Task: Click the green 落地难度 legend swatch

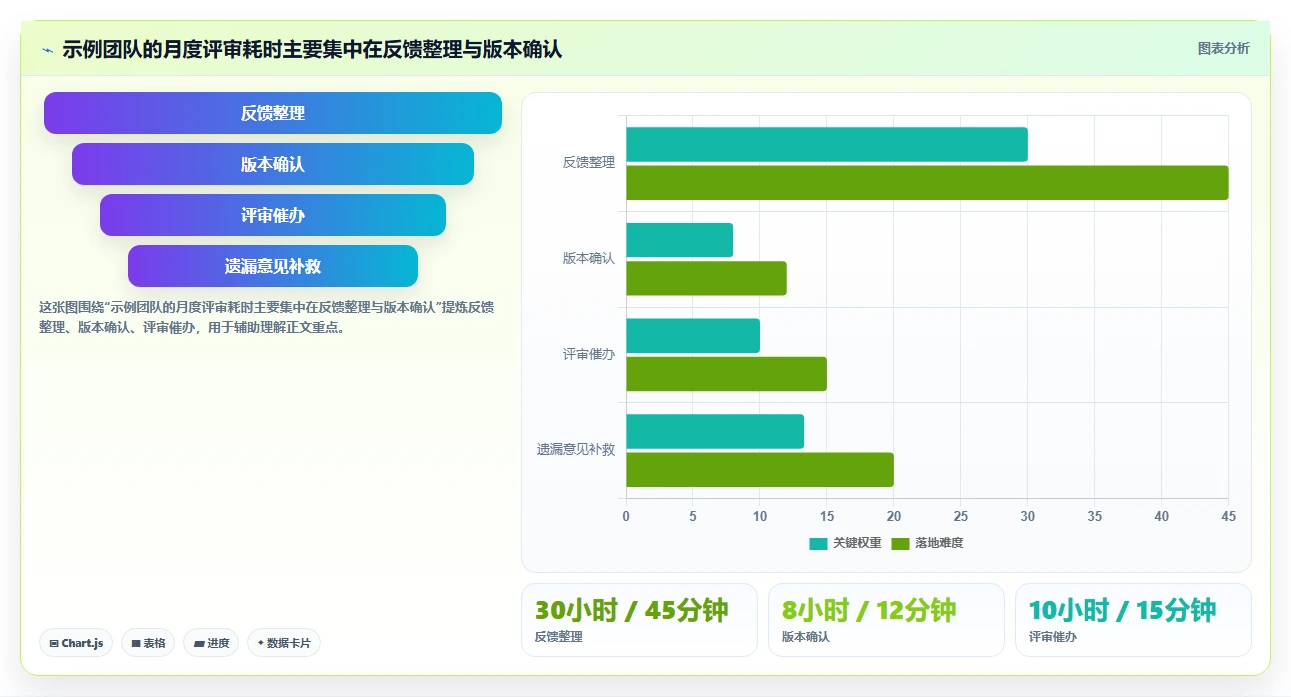Action: coord(900,544)
